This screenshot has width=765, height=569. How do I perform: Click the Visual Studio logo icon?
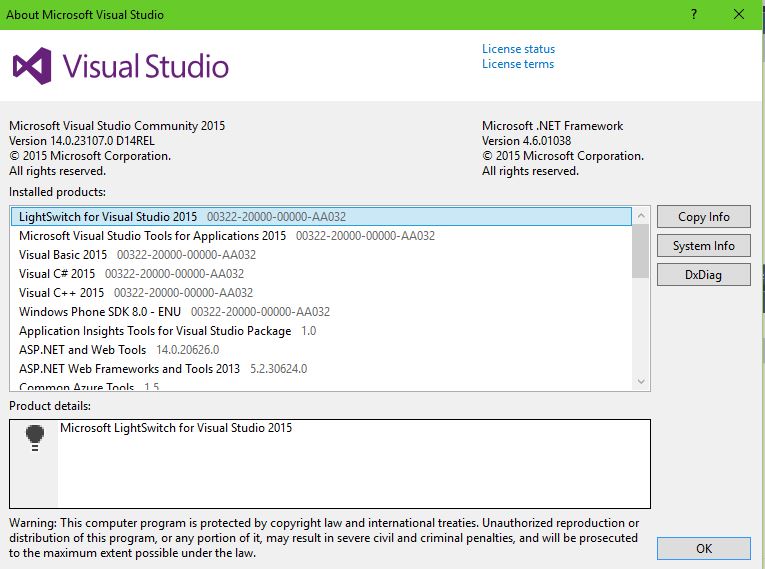(x=32, y=66)
